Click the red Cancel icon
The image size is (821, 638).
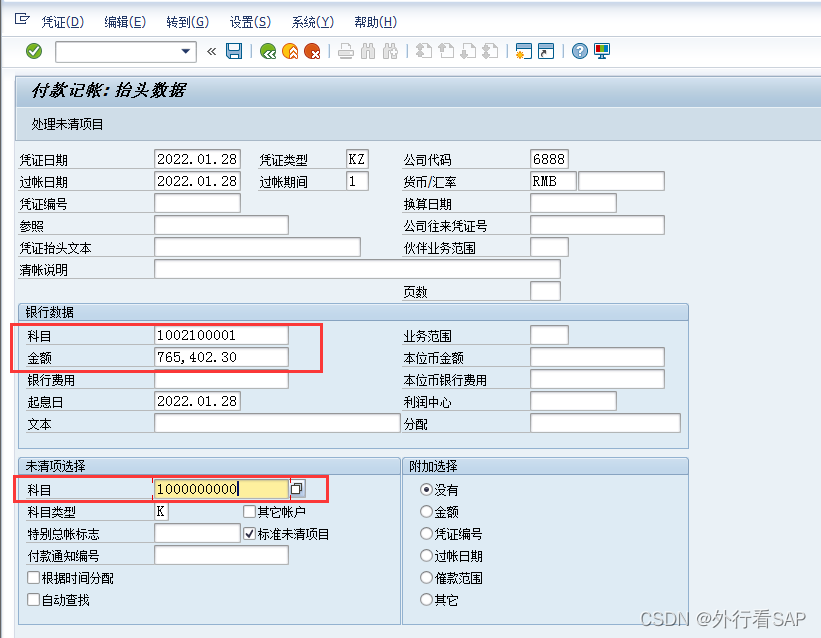point(312,51)
